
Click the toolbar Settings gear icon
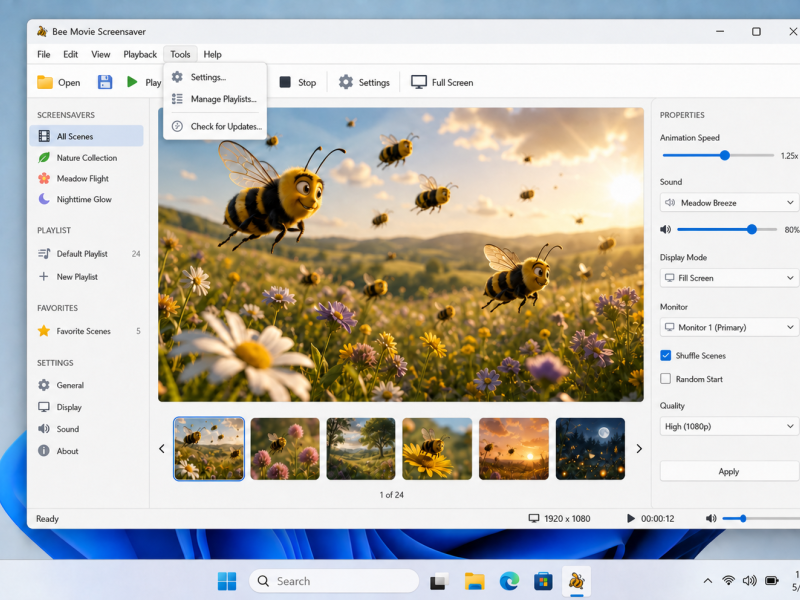click(346, 82)
